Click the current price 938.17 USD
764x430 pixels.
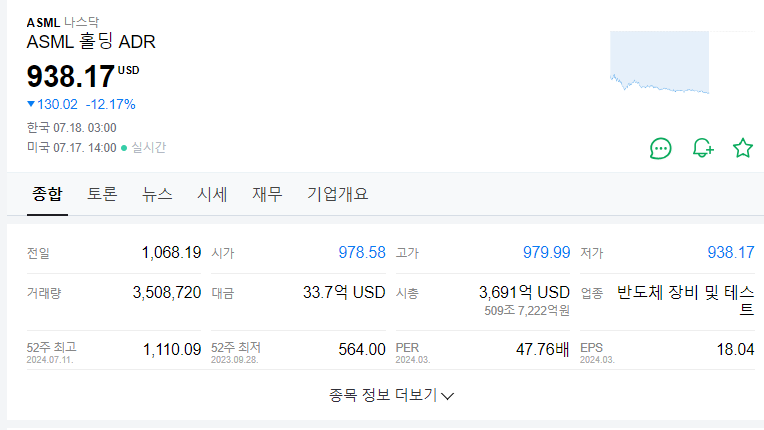83,76
